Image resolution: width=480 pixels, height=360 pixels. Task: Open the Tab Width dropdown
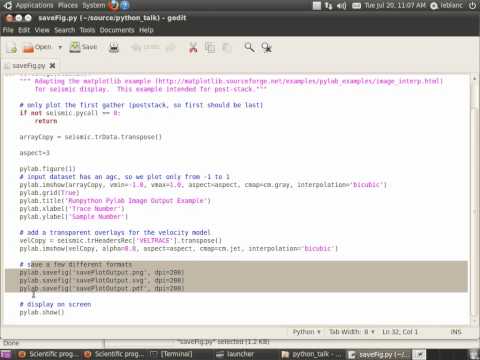click(352, 332)
